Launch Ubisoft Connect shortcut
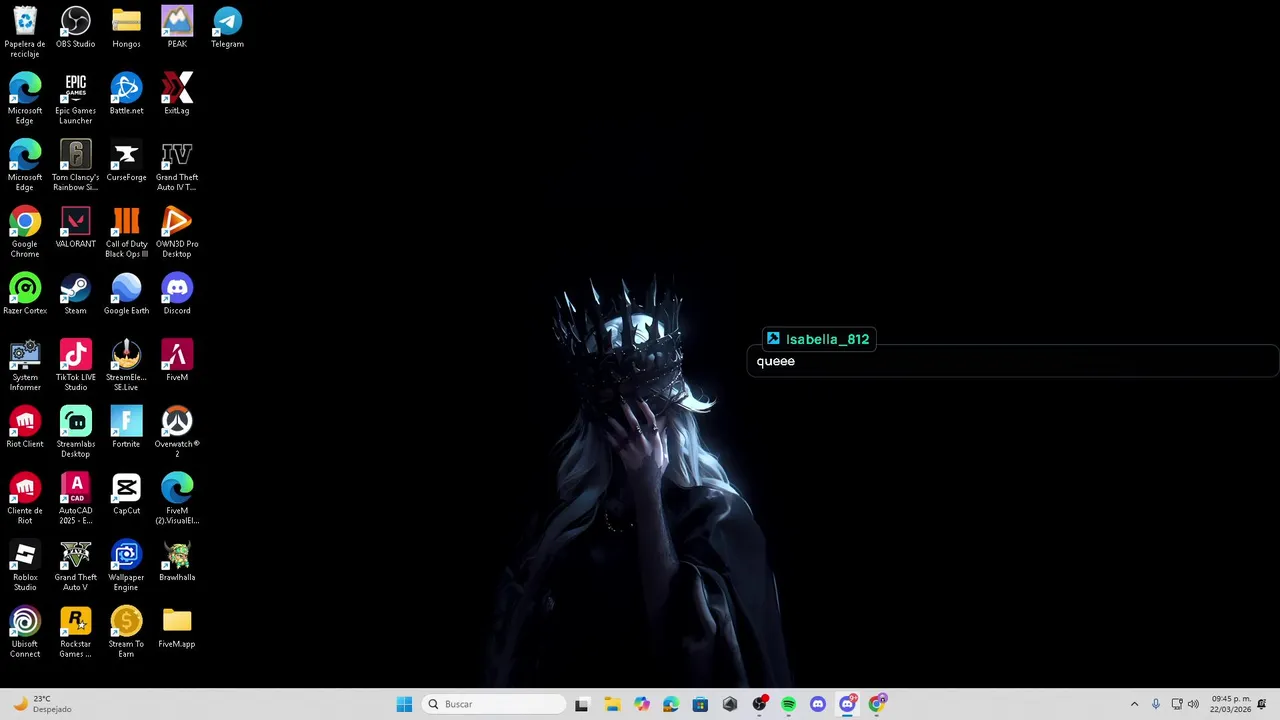 [x=25, y=632]
